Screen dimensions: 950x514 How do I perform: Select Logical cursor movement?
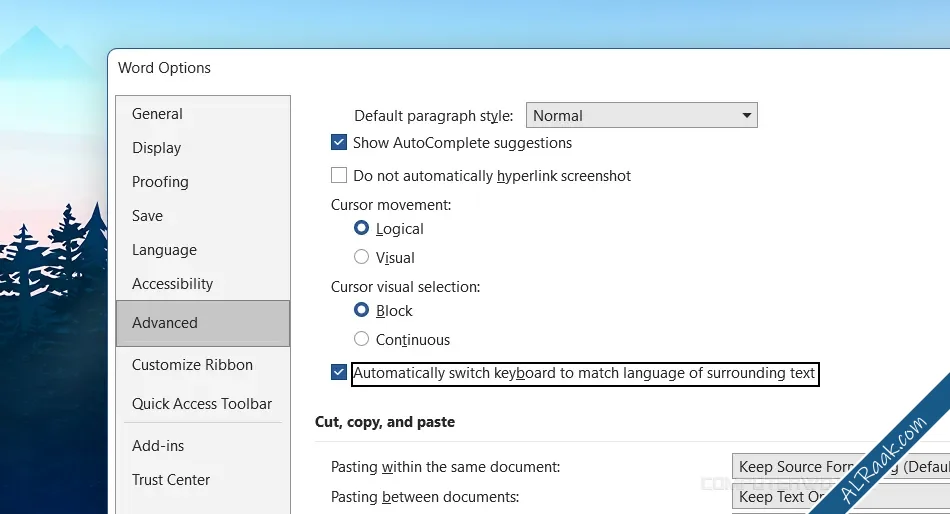[361, 228]
